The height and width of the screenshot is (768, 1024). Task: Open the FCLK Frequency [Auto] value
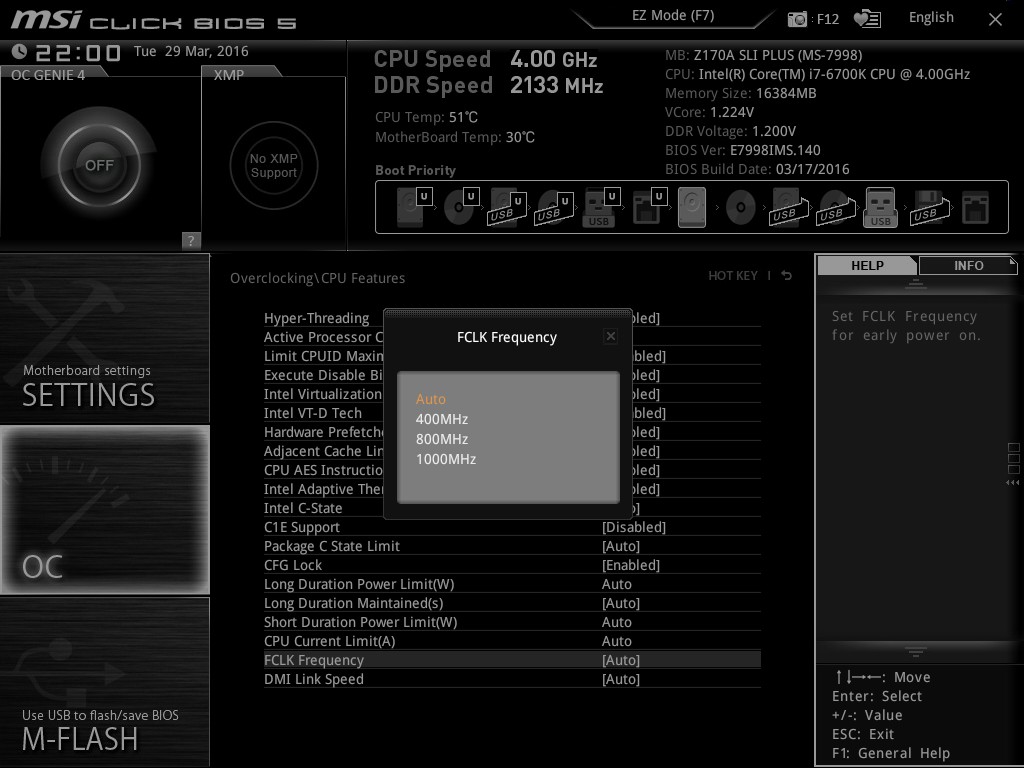coord(621,660)
